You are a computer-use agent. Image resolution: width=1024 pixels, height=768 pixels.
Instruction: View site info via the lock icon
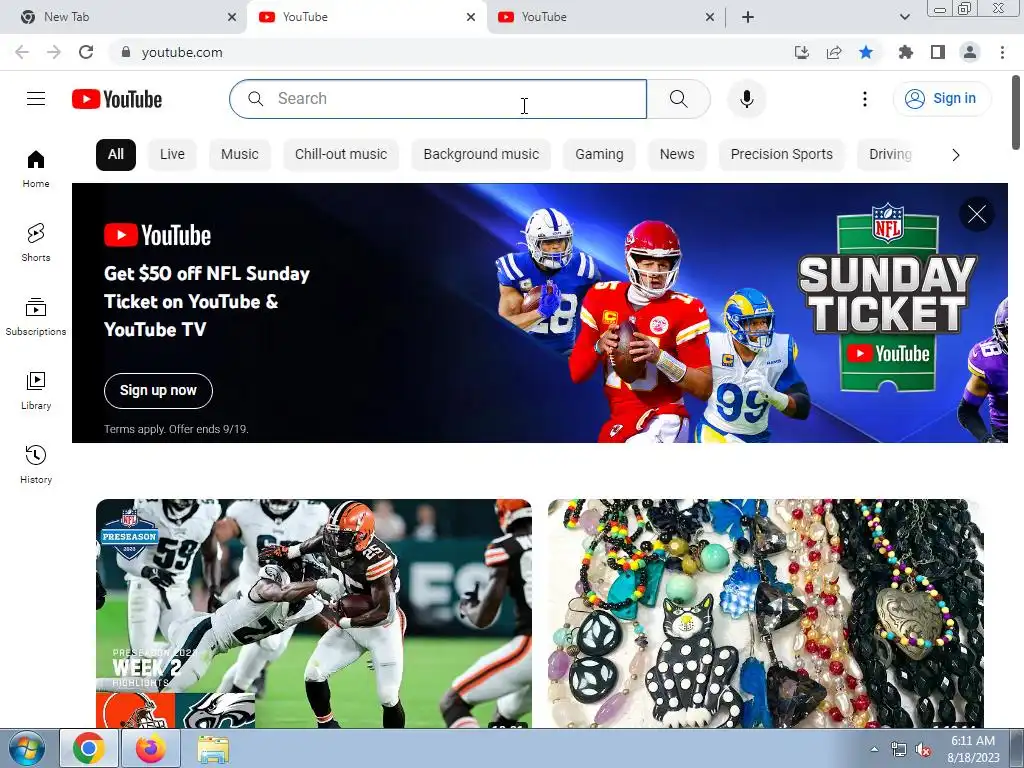(x=126, y=52)
